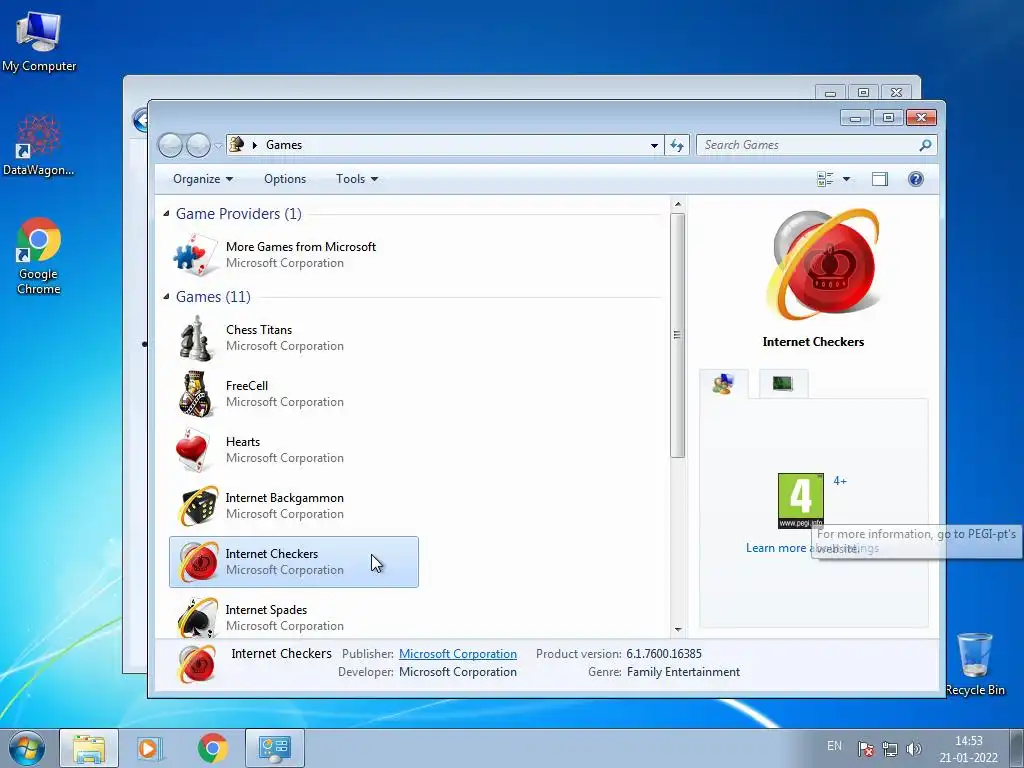Open More Games from Microsoft icon
Image resolution: width=1024 pixels, height=768 pixels.
click(196, 255)
